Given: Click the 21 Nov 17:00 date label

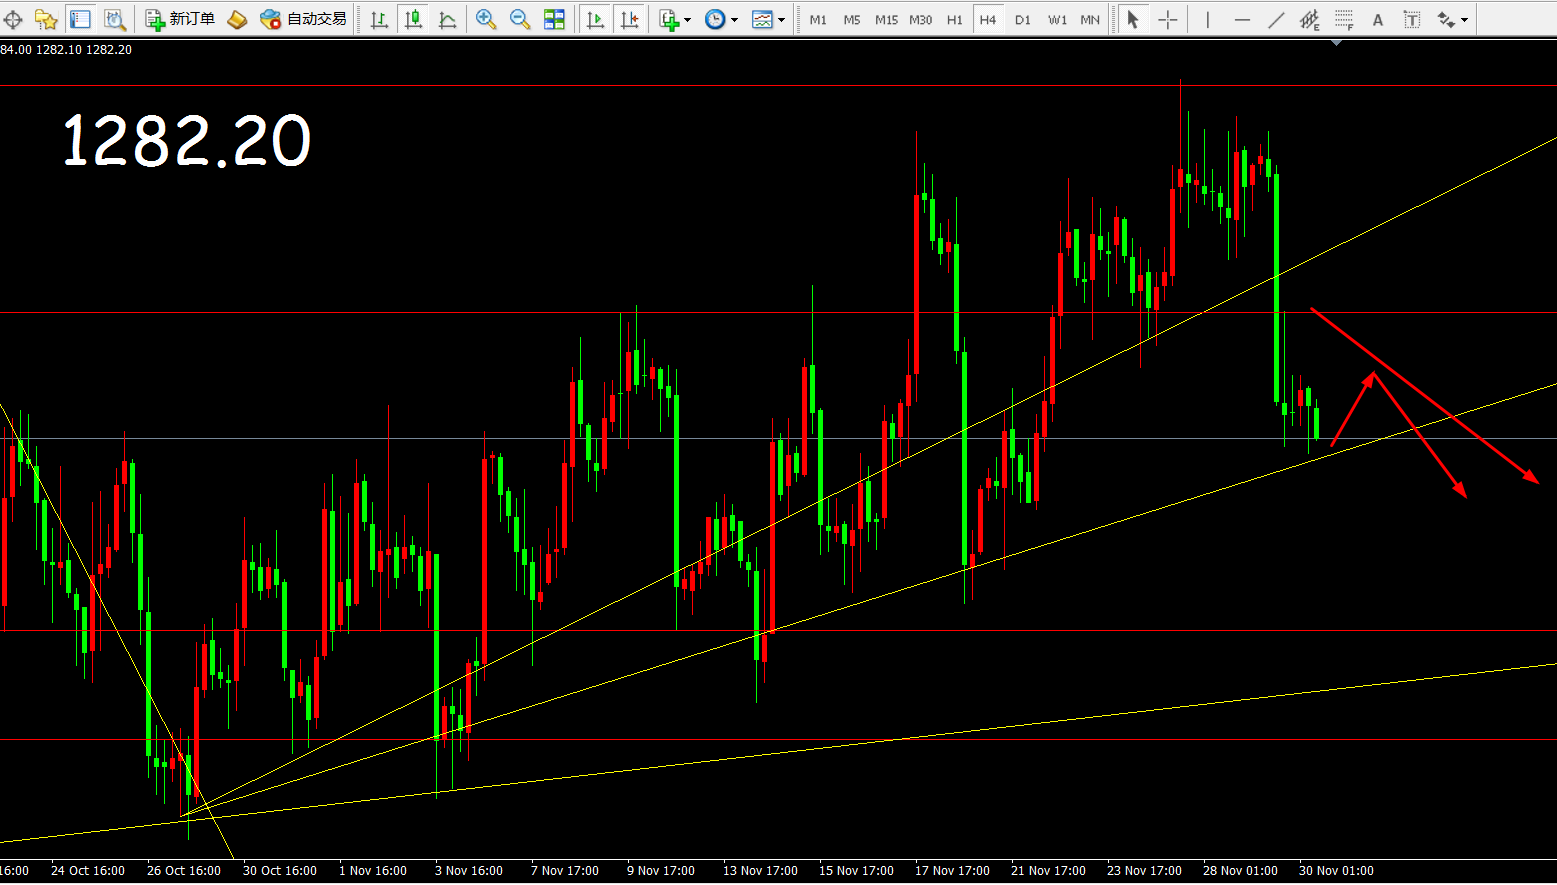Looking at the screenshot, I should point(1048,871).
